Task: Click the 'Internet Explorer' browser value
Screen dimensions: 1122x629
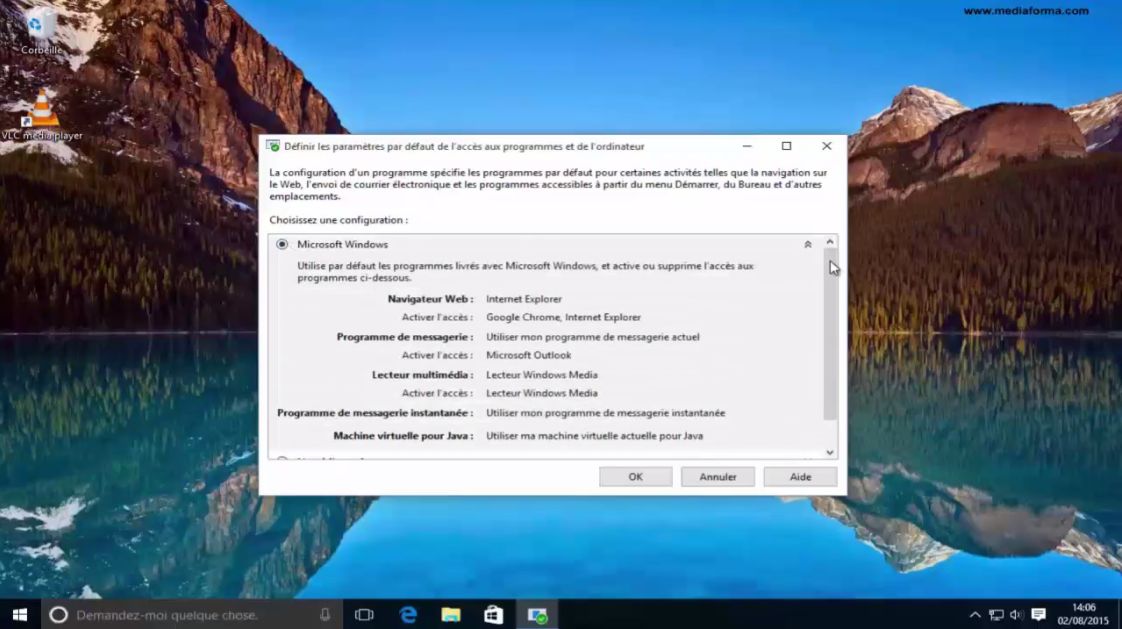Action: point(524,299)
